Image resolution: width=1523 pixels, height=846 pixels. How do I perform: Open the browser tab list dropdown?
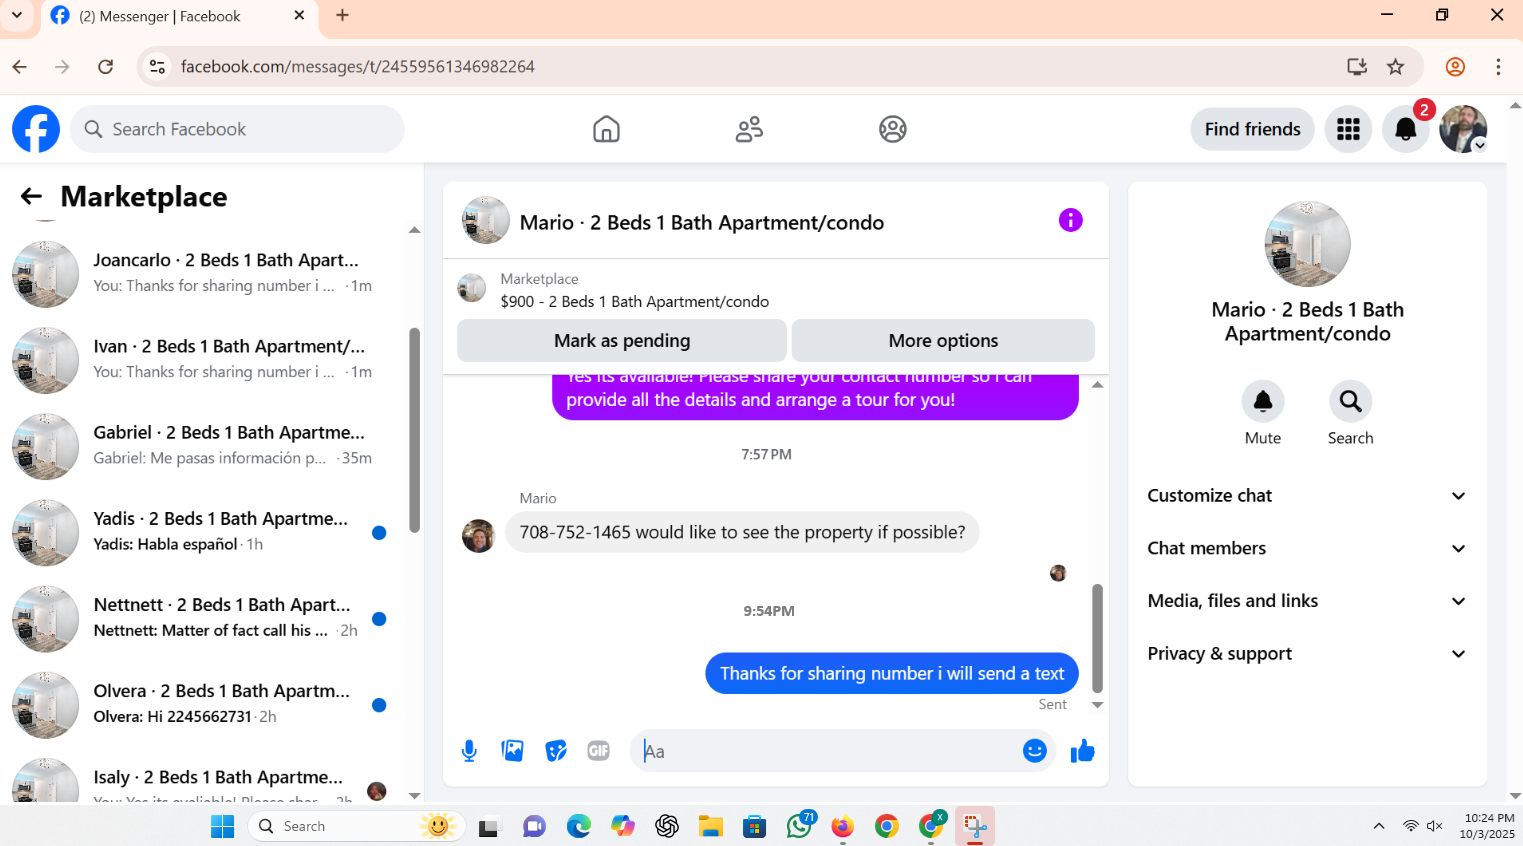[17, 15]
